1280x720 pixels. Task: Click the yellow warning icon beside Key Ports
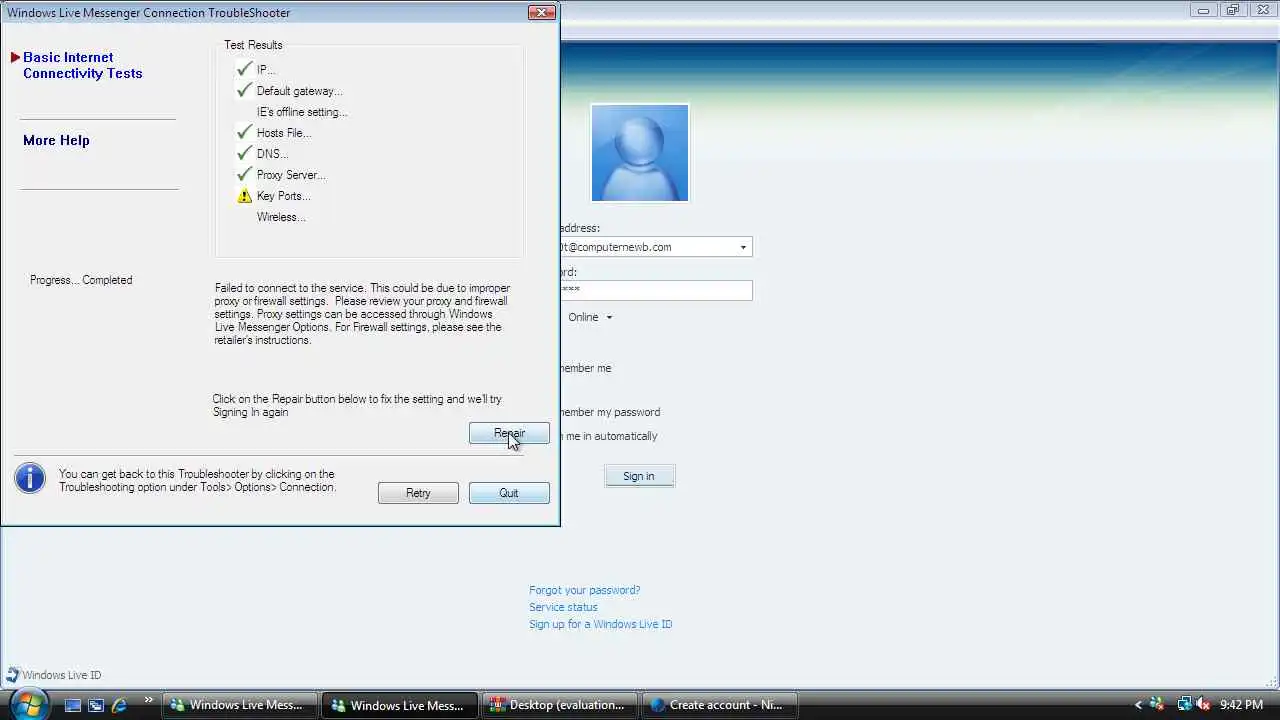coord(244,196)
